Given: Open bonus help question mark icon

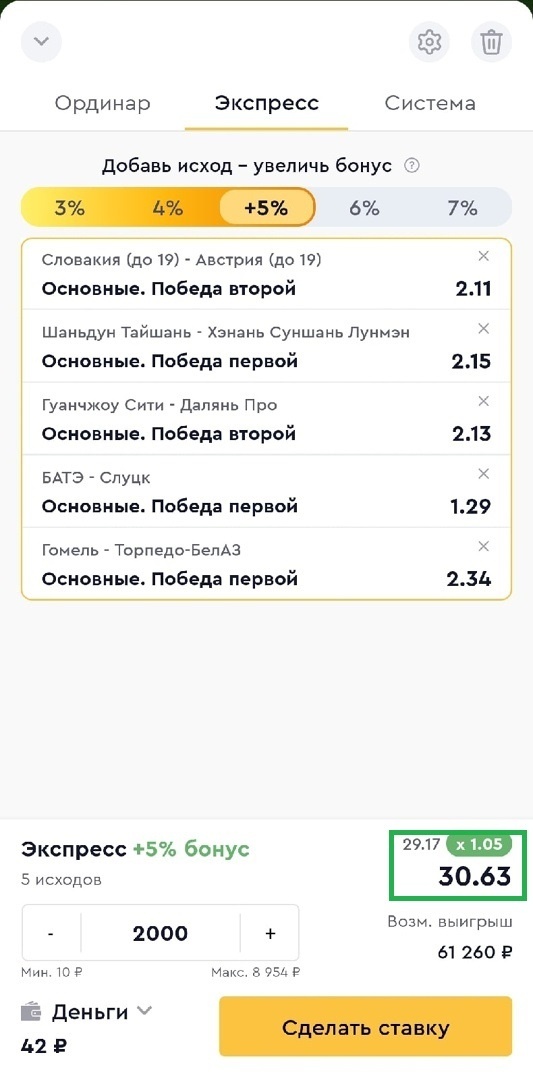Looking at the screenshot, I should 412,165.
